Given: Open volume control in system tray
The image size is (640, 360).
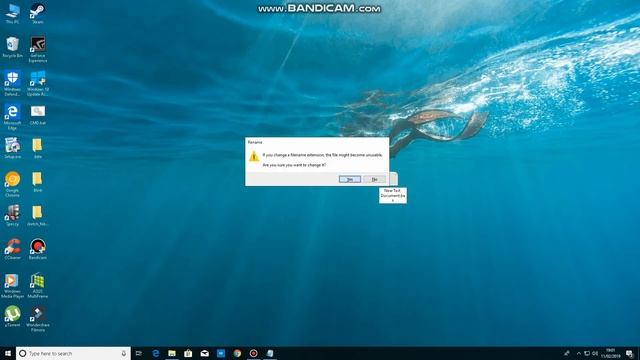Looking at the screenshot, I should (595, 353).
